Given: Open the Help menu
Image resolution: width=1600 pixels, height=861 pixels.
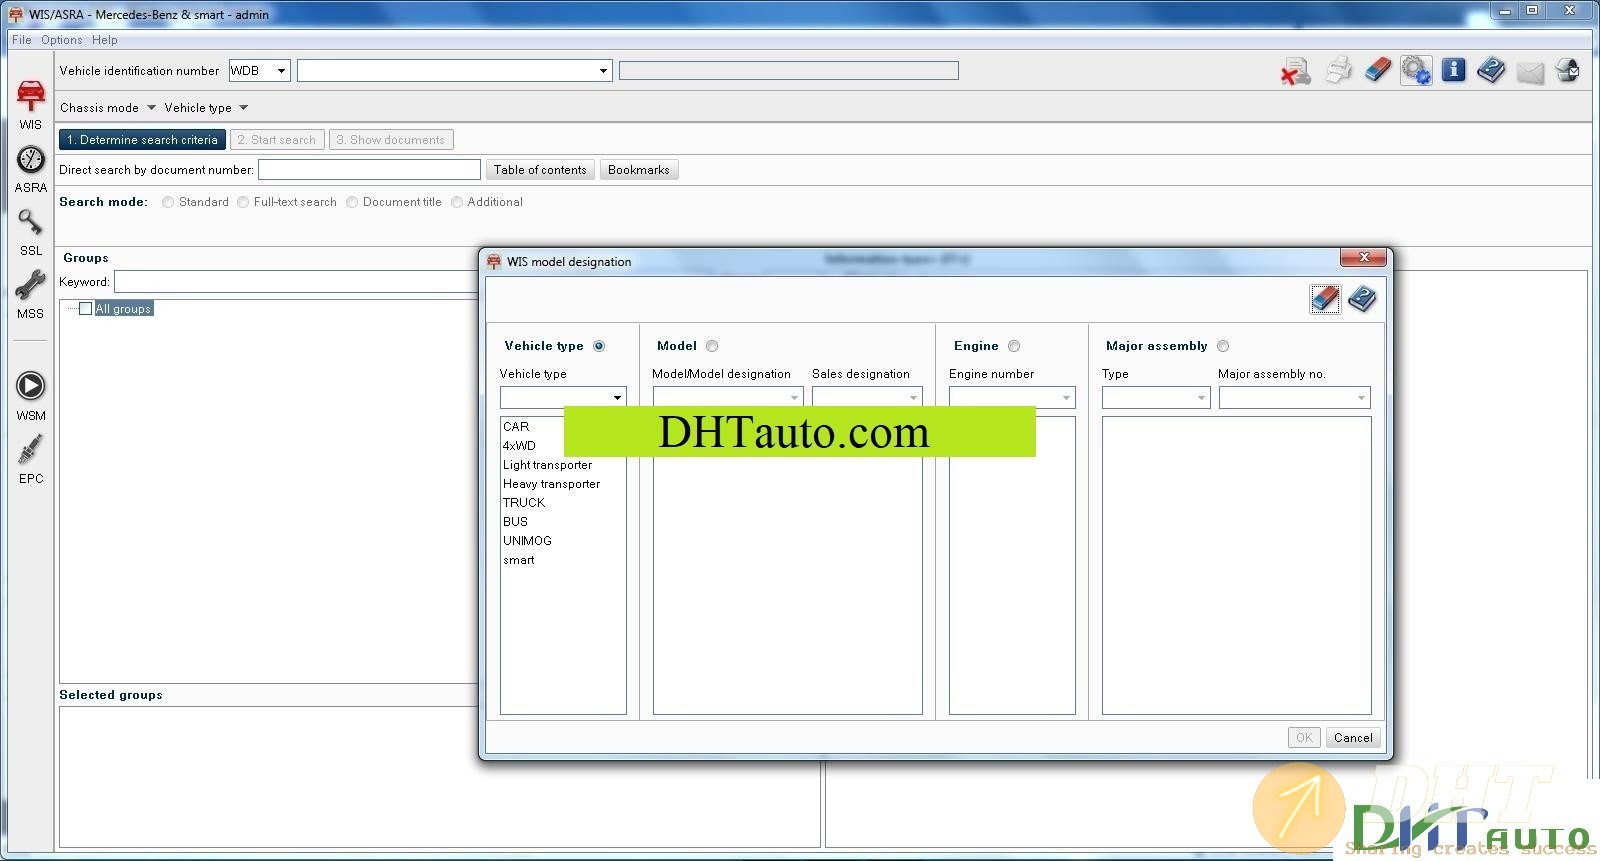Looking at the screenshot, I should click(104, 40).
